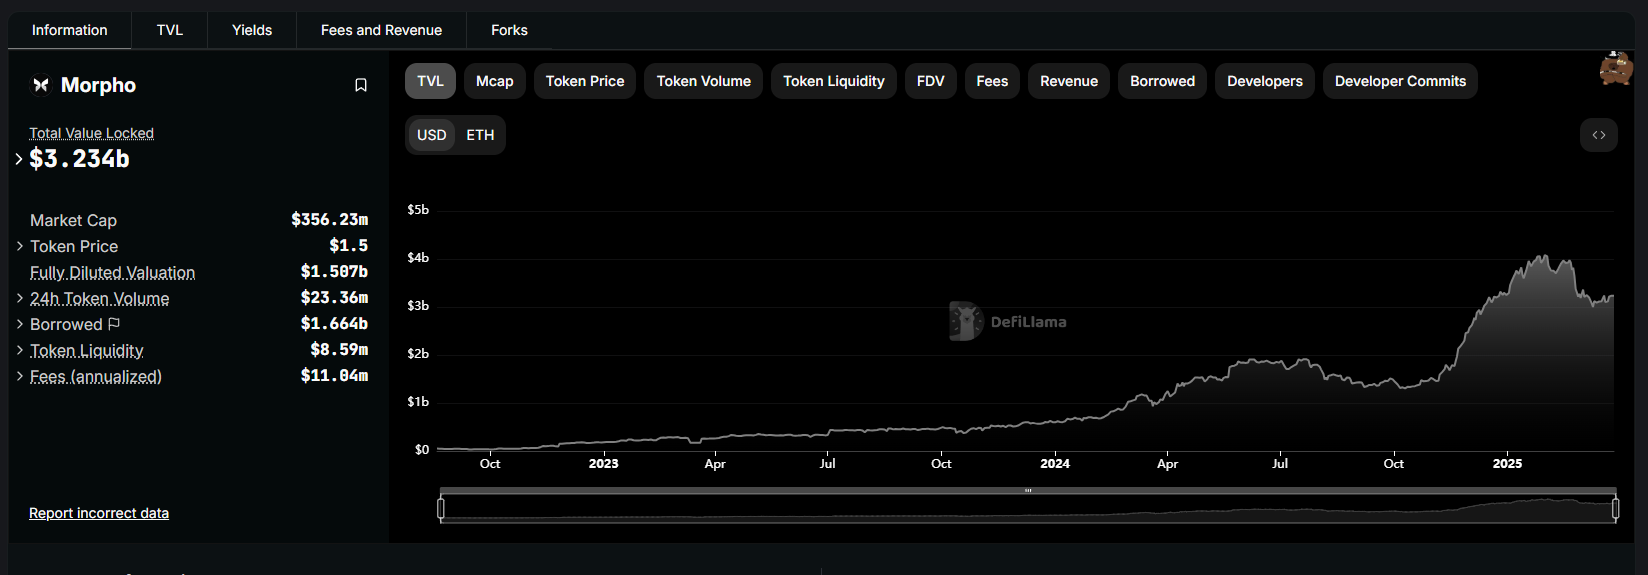
Task: Toggle the Mcap chart series
Action: coord(495,81)
